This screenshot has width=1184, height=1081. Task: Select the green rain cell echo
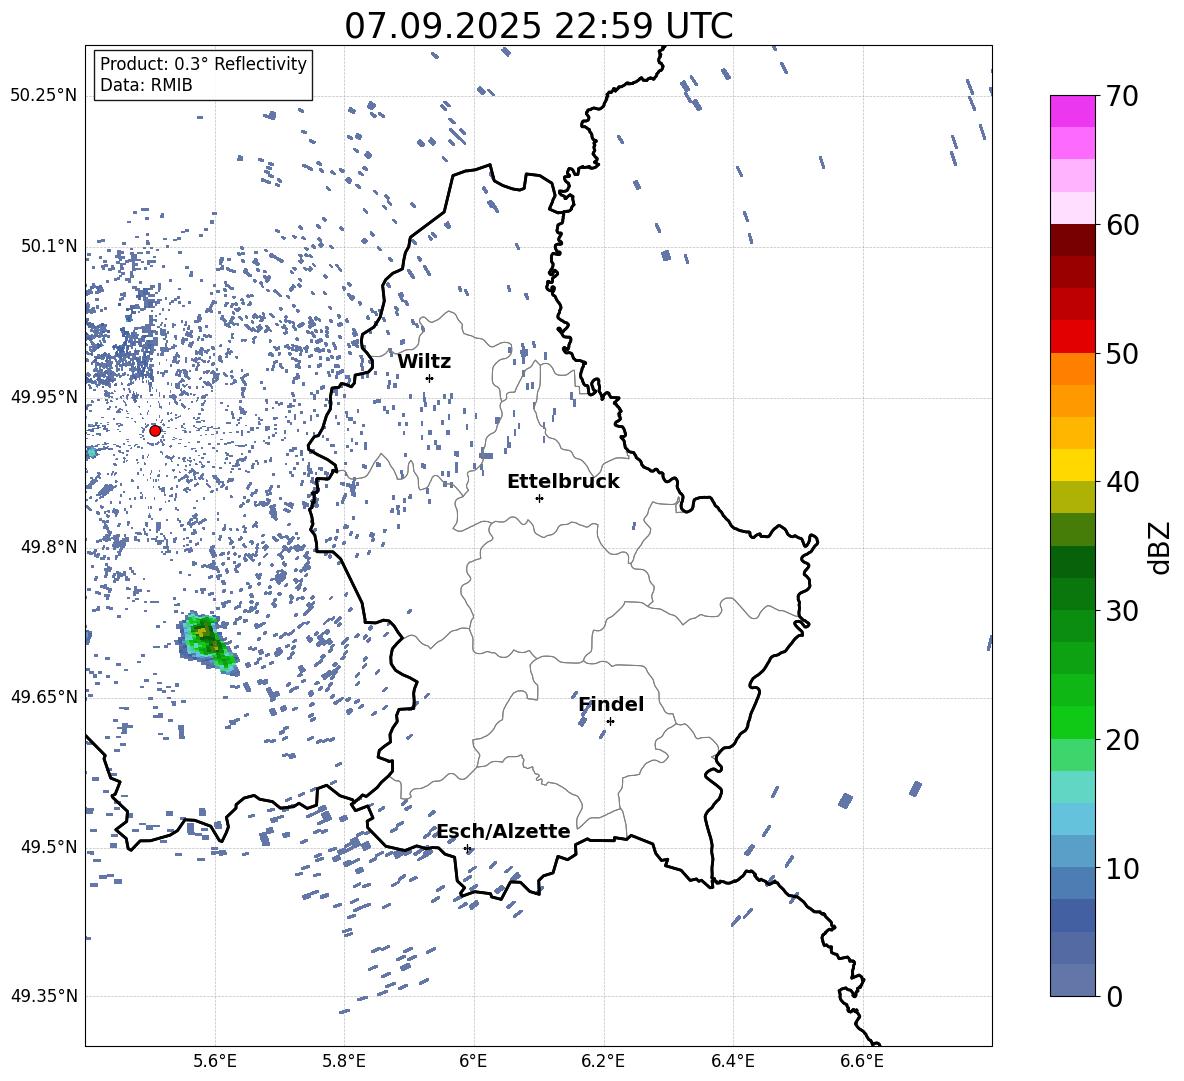pos(207,642)
